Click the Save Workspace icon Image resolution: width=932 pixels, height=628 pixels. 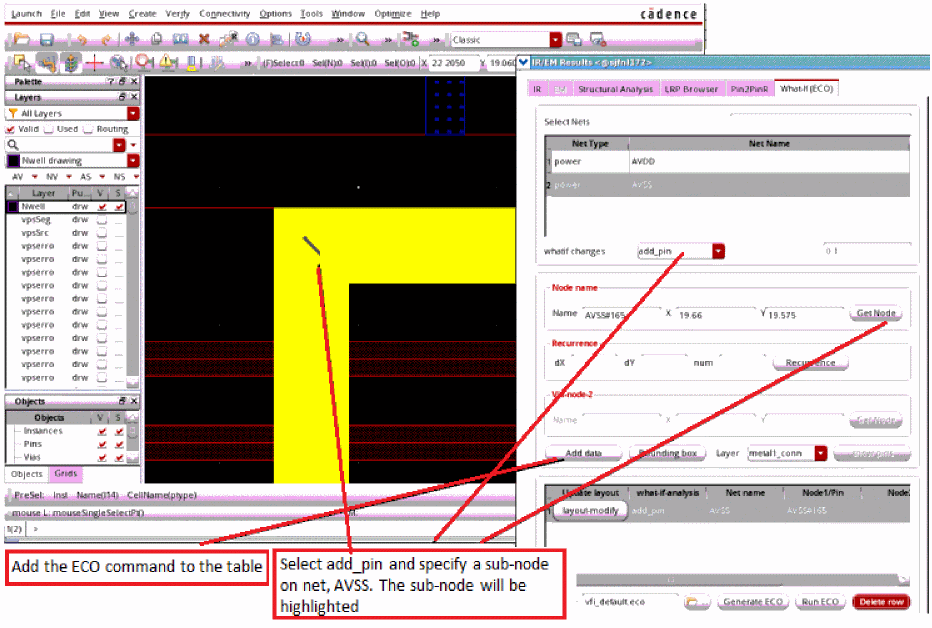pos(574,40)
